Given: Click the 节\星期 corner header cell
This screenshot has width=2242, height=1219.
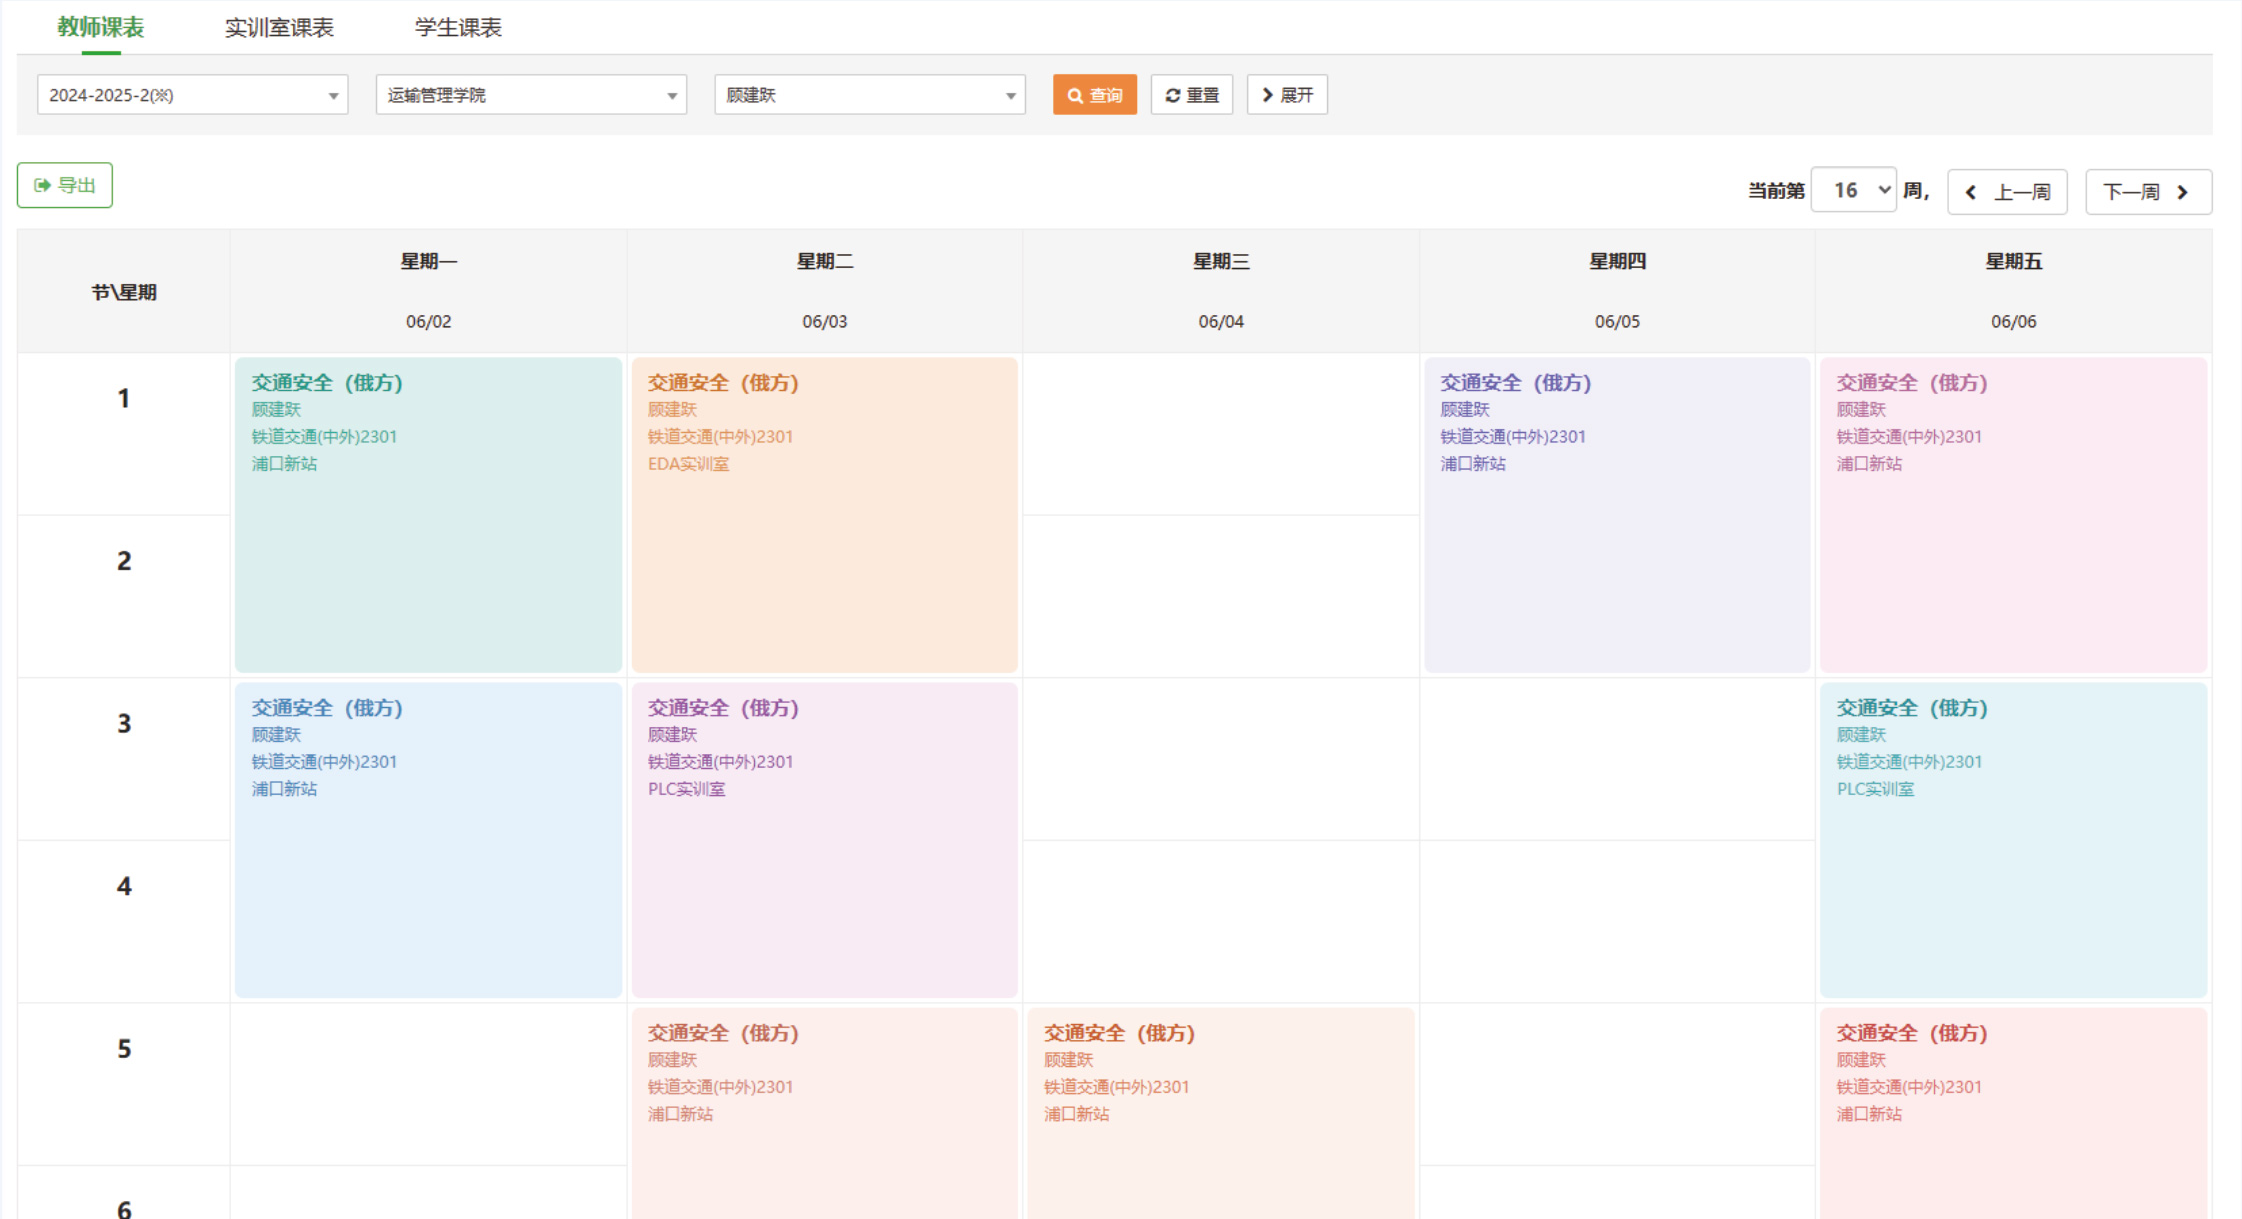Looking at the screenshot, I should pos(124,292).
